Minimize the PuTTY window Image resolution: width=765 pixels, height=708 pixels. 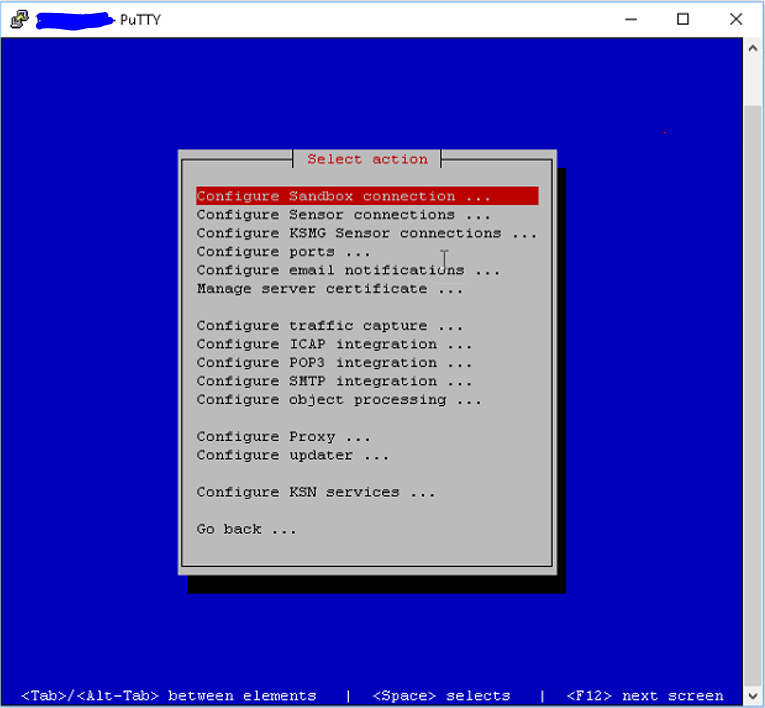click(x=631, y=20)
